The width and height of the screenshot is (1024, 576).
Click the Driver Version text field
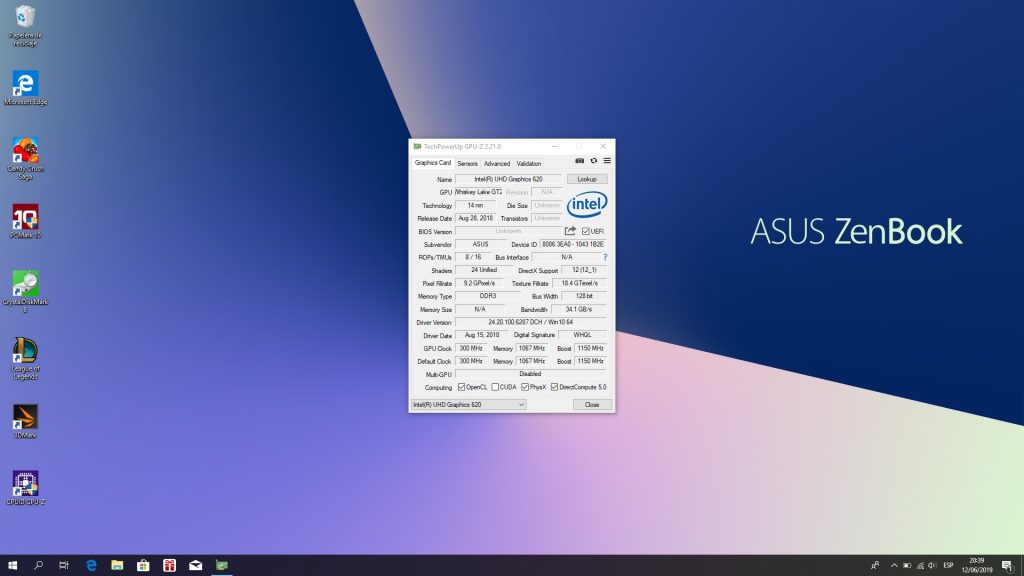click(x=530, y=322)
